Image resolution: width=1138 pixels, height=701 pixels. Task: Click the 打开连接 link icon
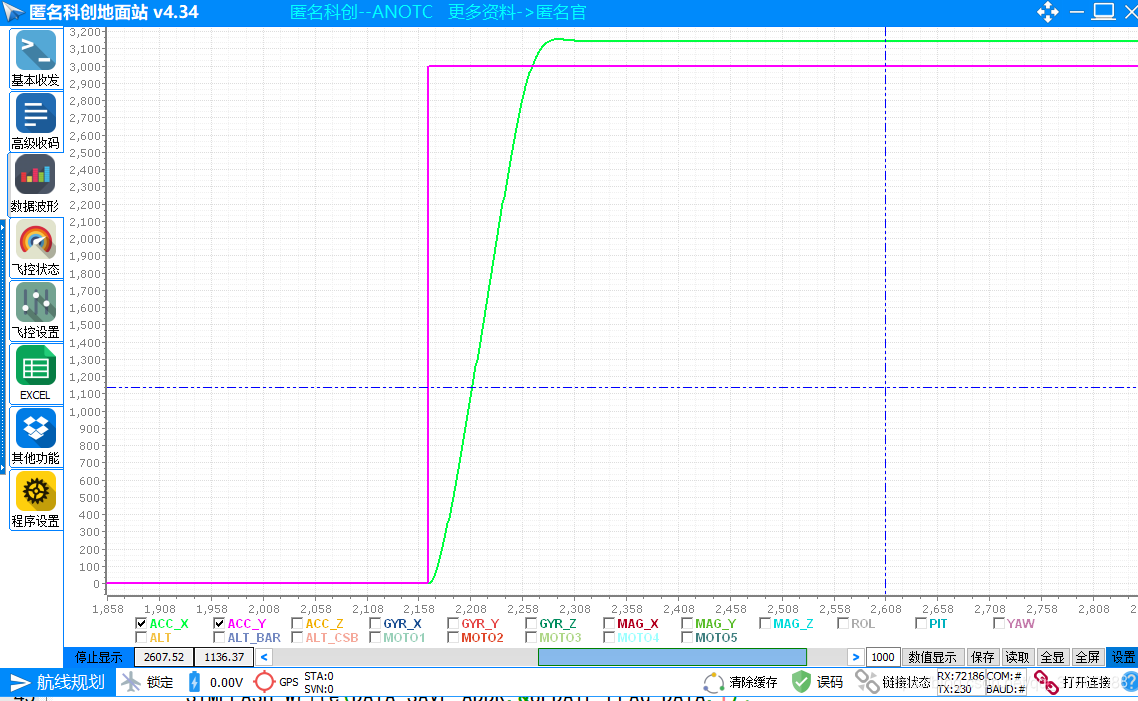(x=1046, y=682)
